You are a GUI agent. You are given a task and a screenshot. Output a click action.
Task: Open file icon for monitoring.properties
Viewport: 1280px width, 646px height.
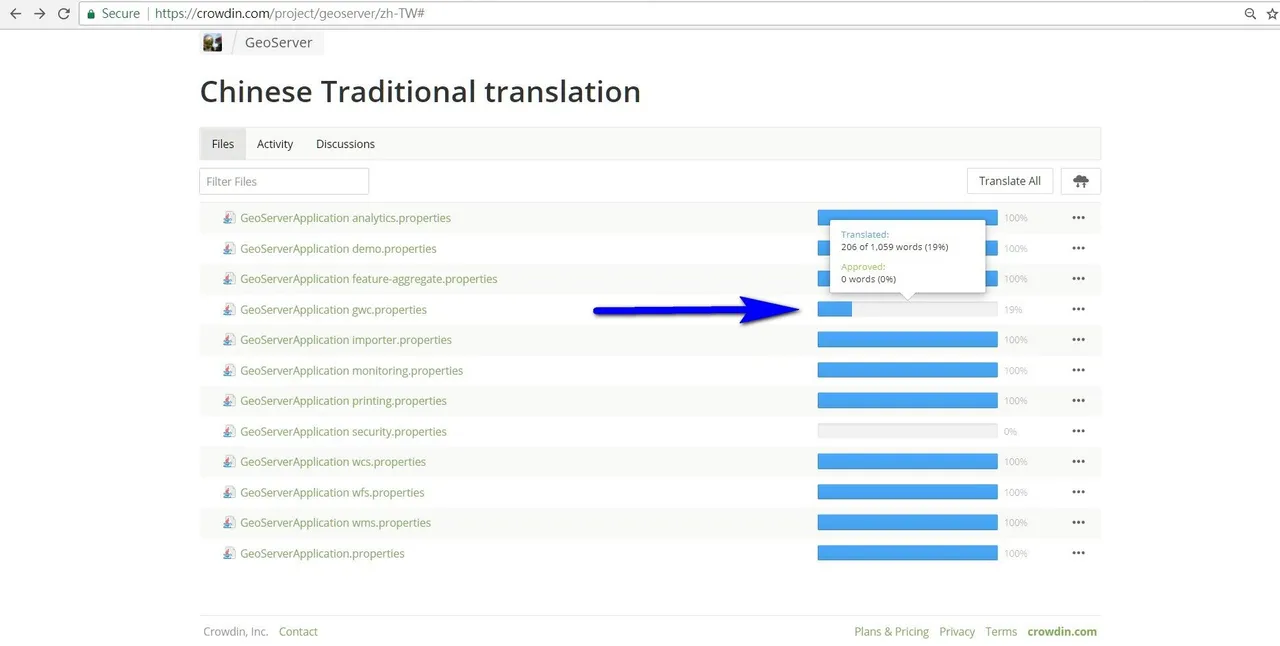[229, 371]
